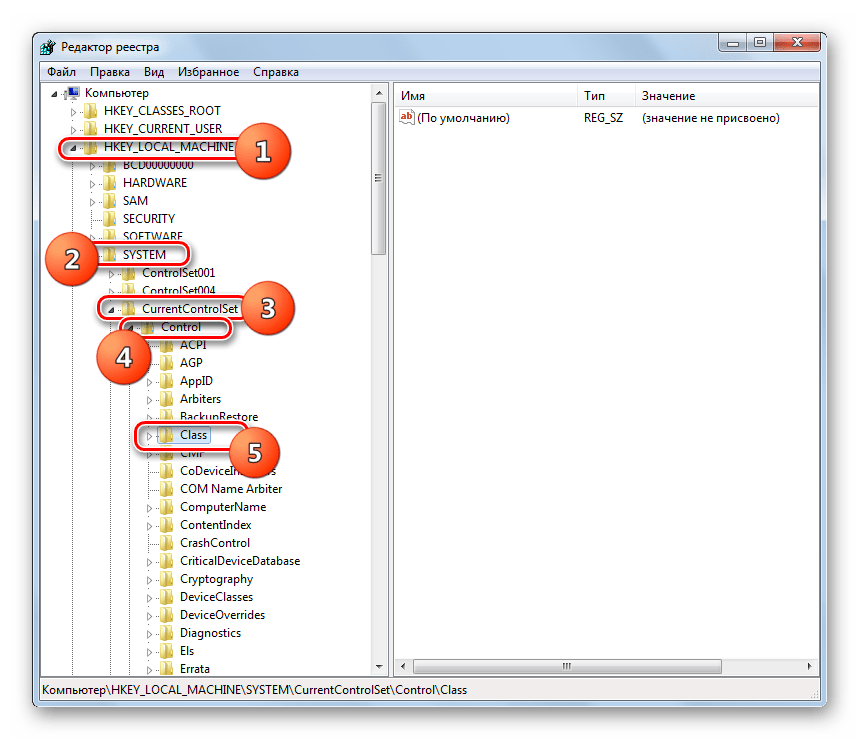Select the ContentIndex registry key

pos(215,525)
